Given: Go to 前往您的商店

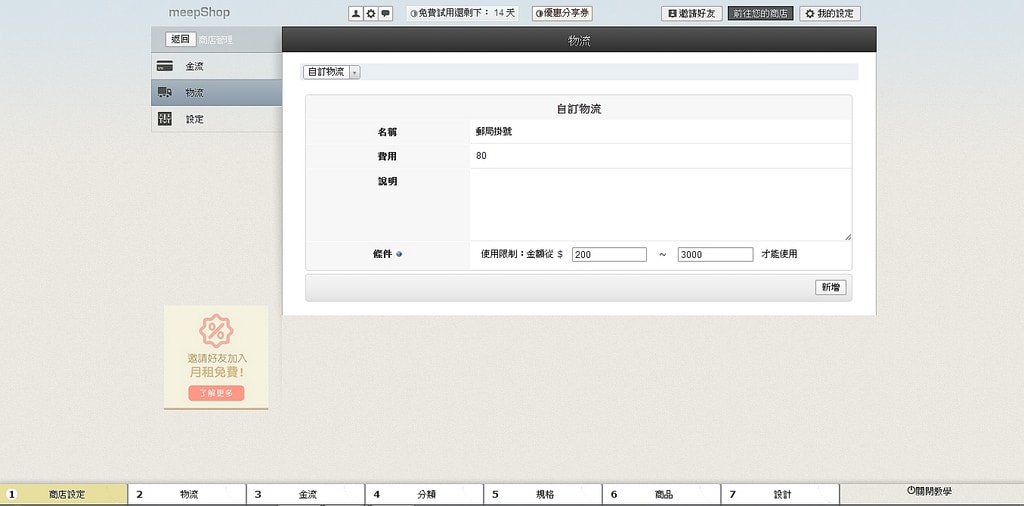Looking at the screenshot, I should click(760, 14).
